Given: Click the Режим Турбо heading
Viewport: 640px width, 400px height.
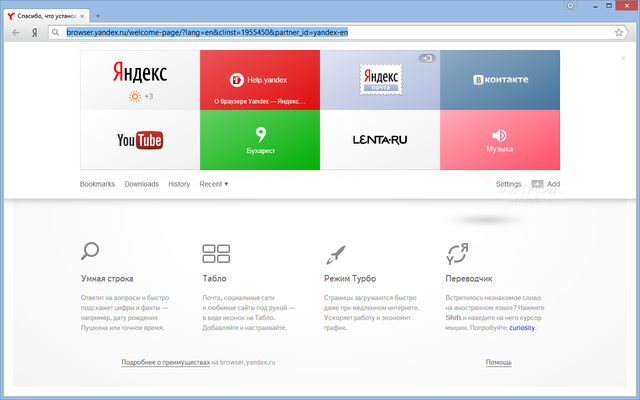Looking at the screenshot, I should click(350, 279).
